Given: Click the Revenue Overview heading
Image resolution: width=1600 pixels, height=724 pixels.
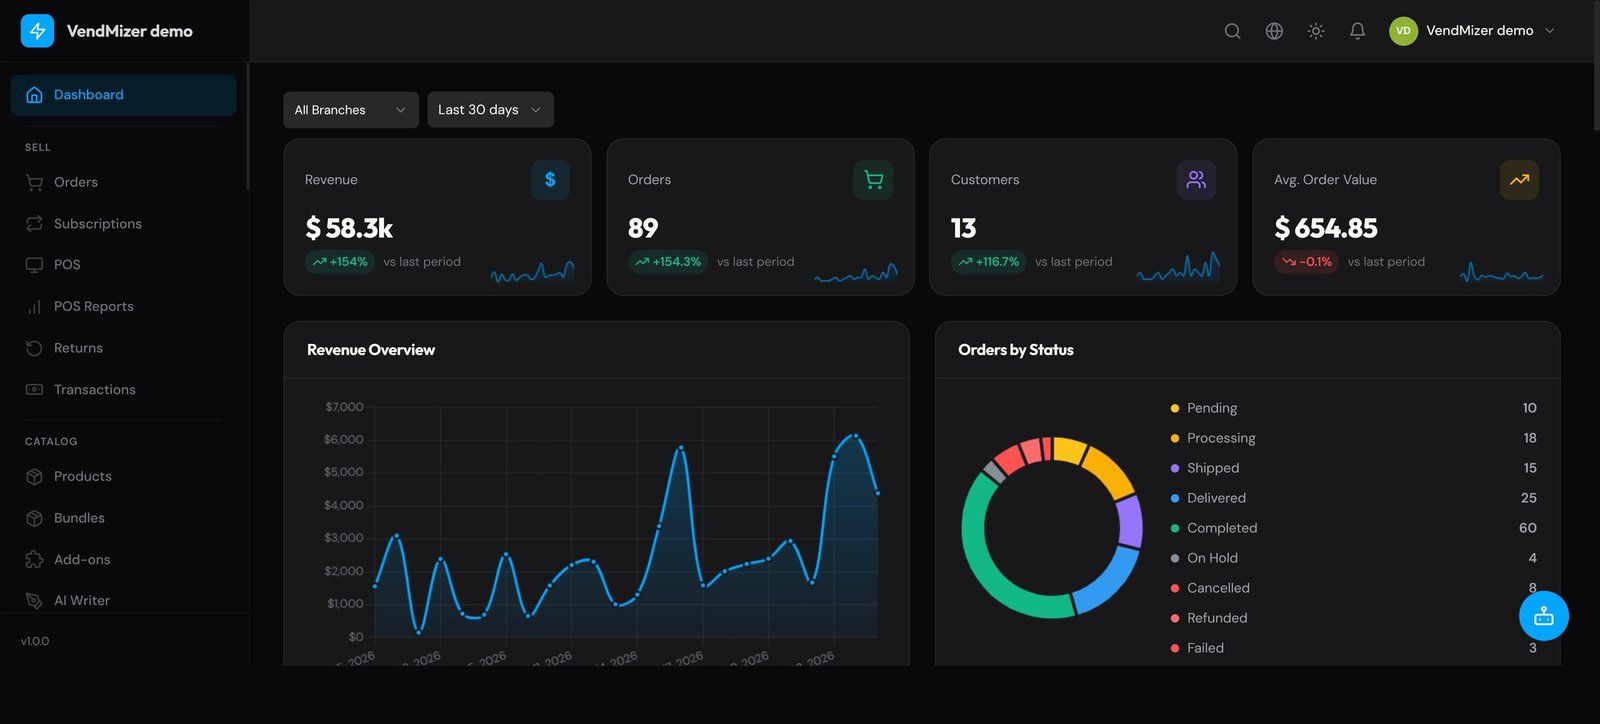Looking at the screenshot, I should (x=371, y=350).
